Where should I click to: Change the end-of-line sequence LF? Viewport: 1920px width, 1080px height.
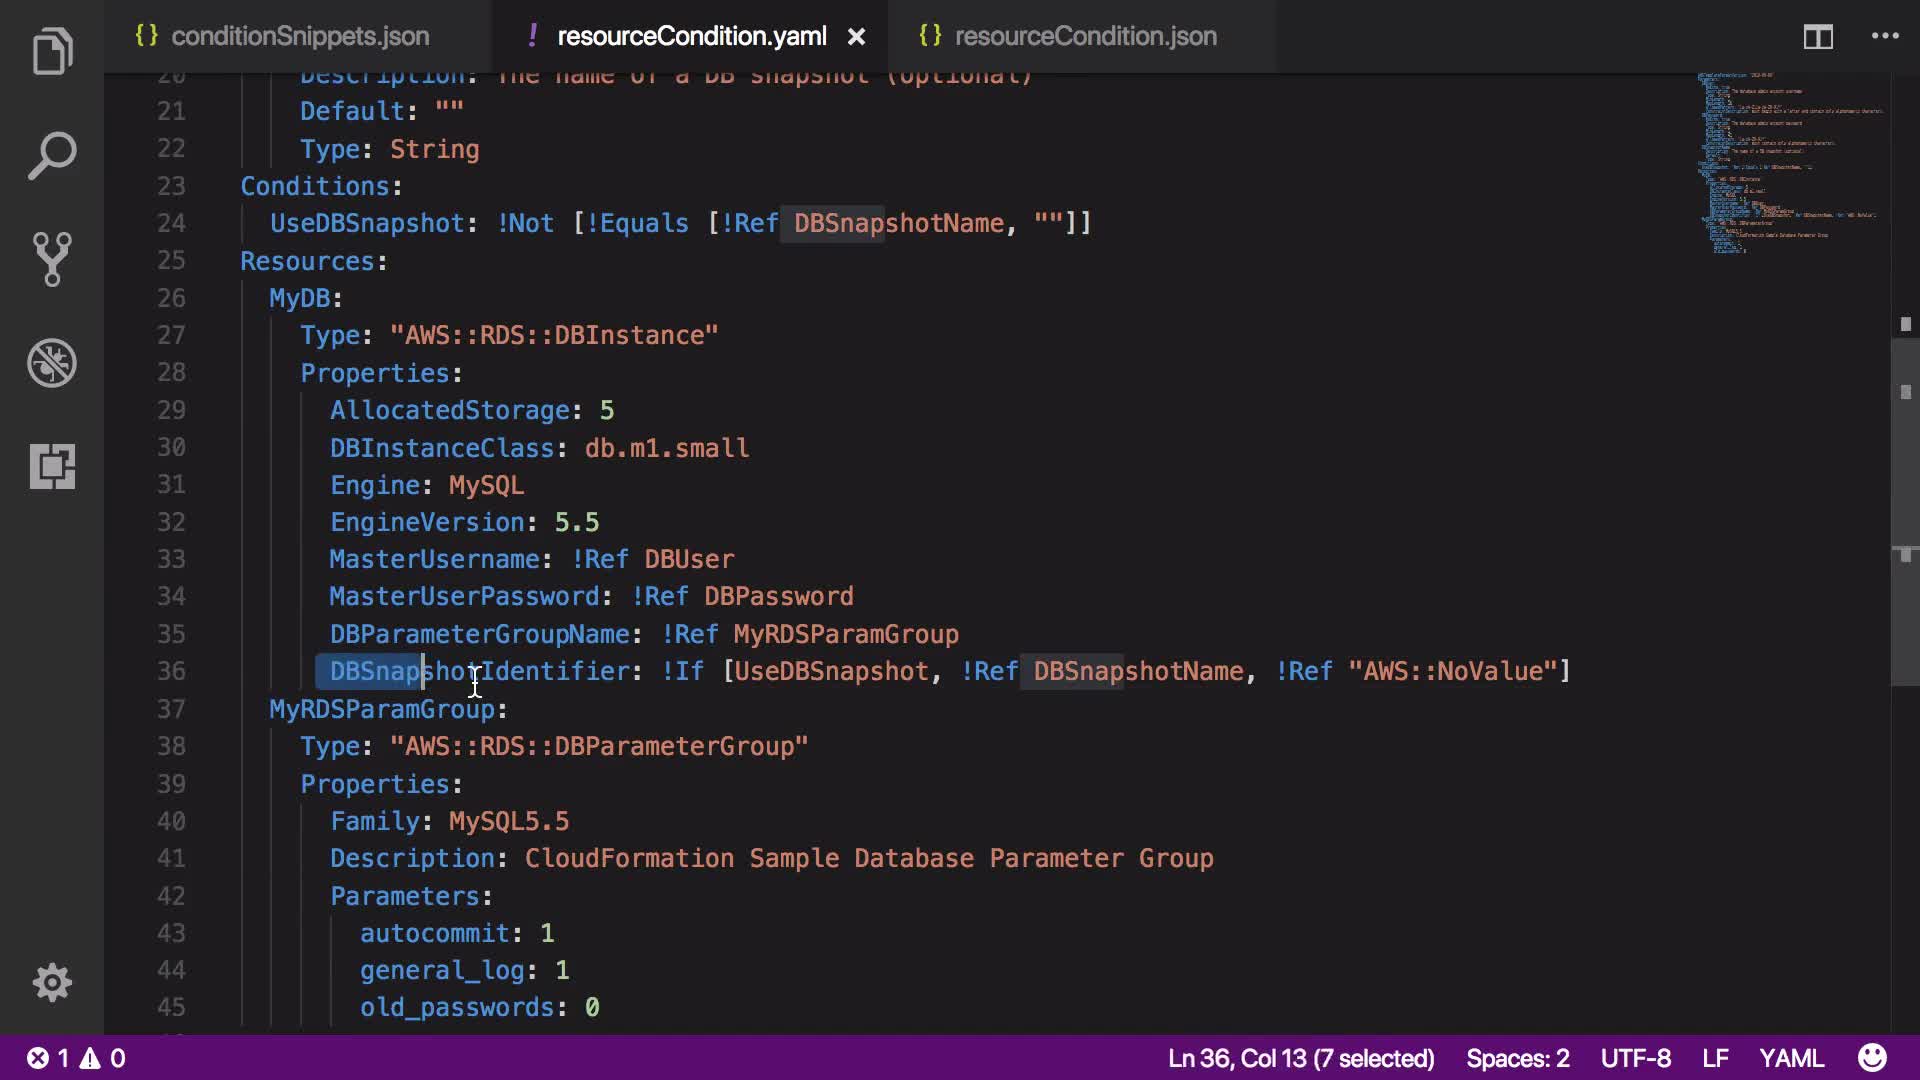1715,1058
